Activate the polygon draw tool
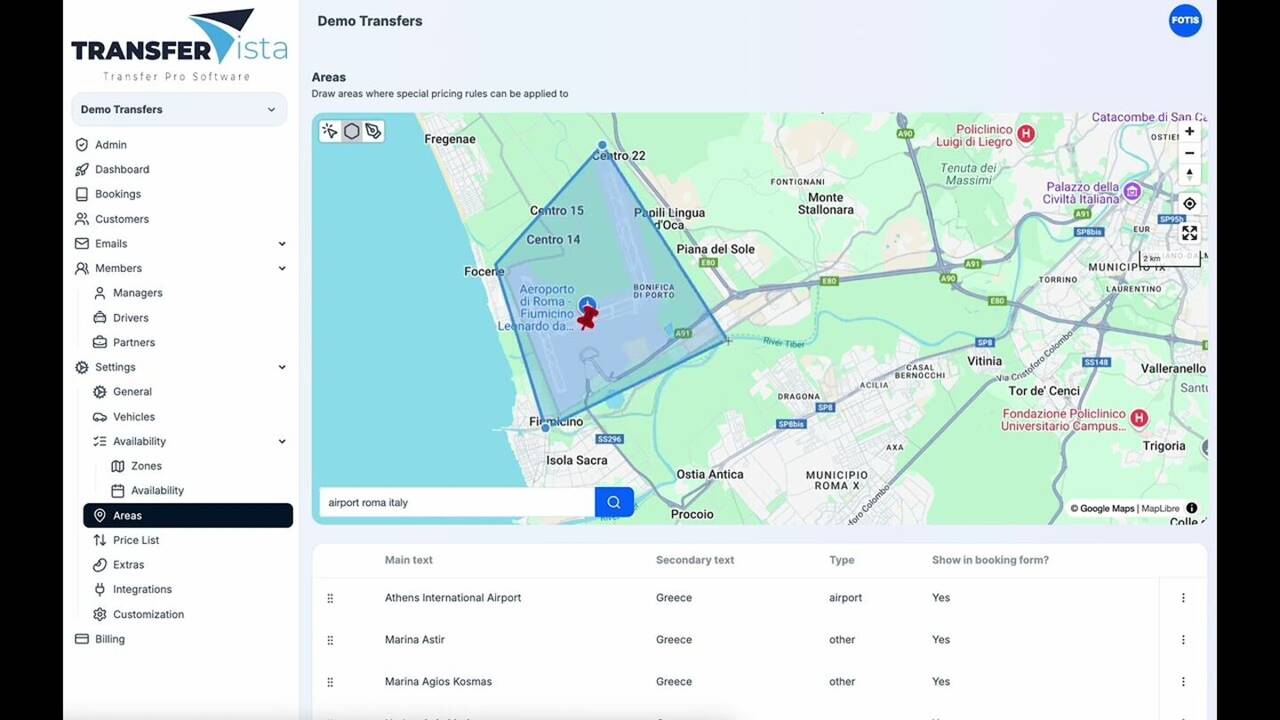This screenshot has width=1280, height=720. (x=352, y=131)
